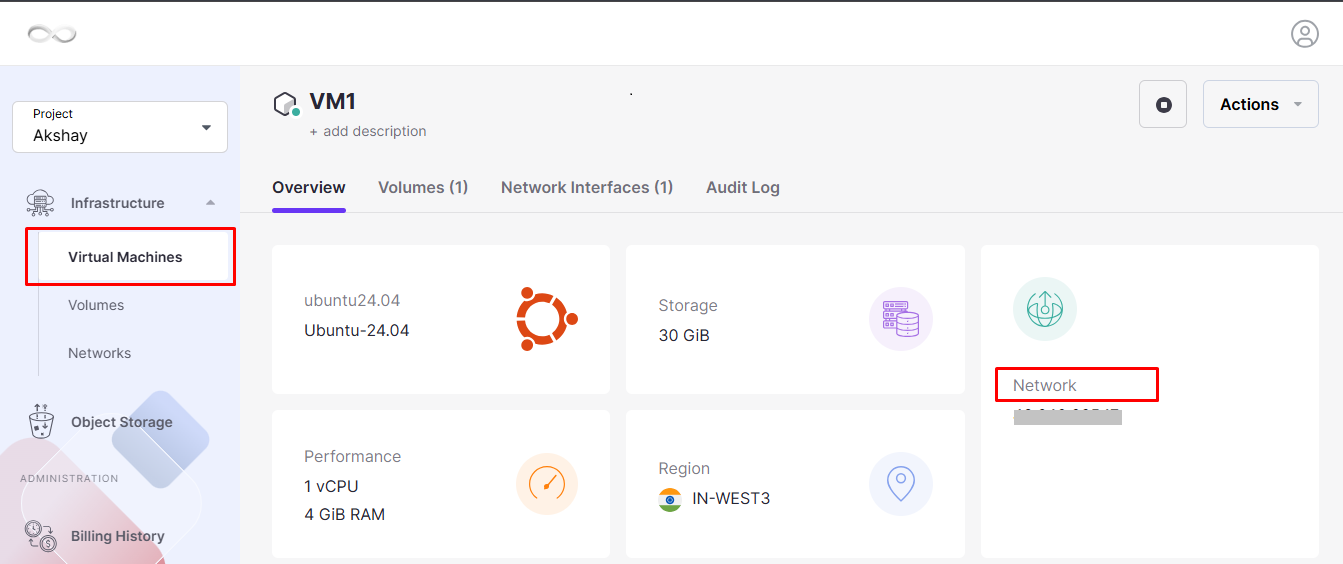Open the Actions dropdown menu
The height and width of the screenshot is (564, 1343).
tap(1260, 104)
